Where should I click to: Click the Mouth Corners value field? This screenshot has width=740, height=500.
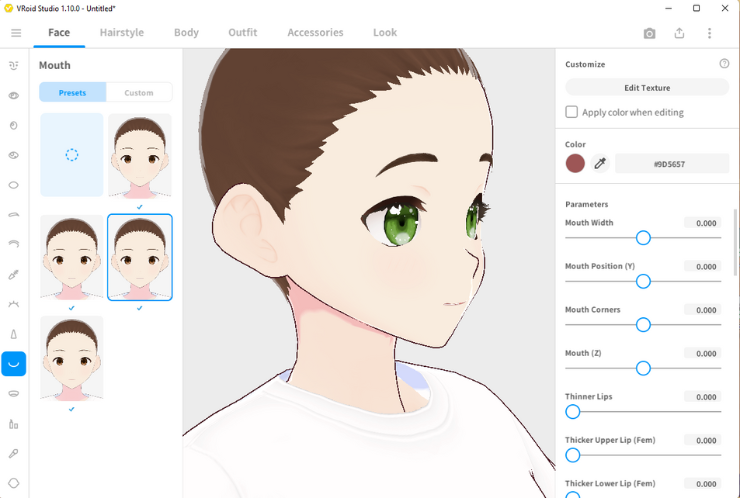[x=703, y=310]
